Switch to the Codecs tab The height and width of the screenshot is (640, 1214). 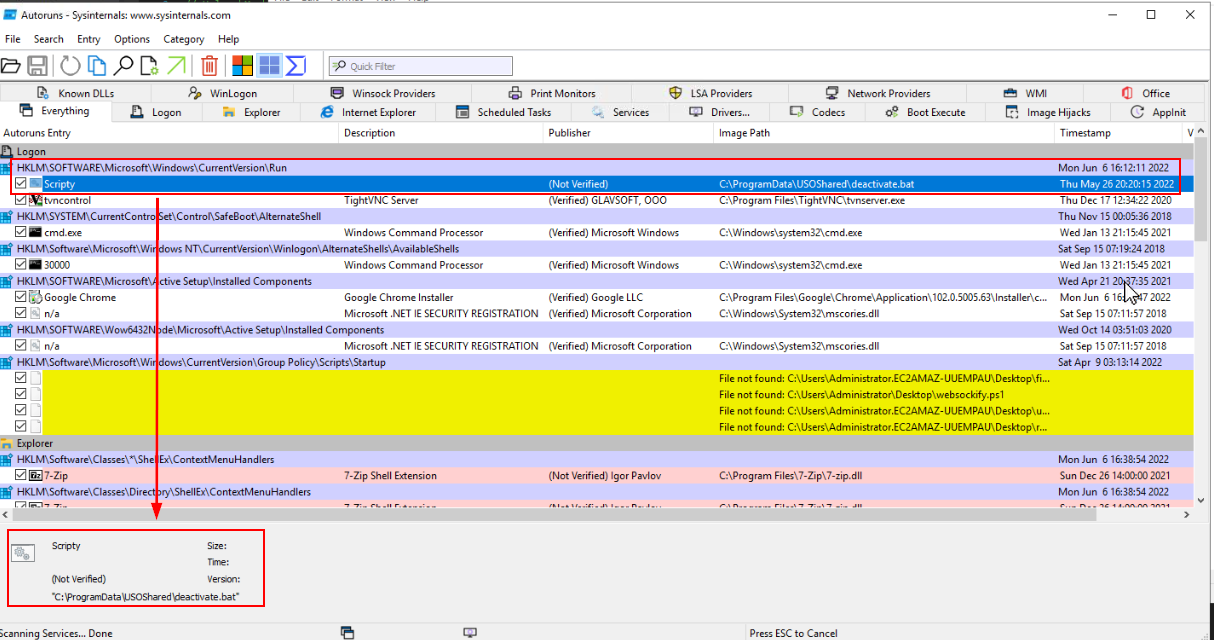point(818,112)
